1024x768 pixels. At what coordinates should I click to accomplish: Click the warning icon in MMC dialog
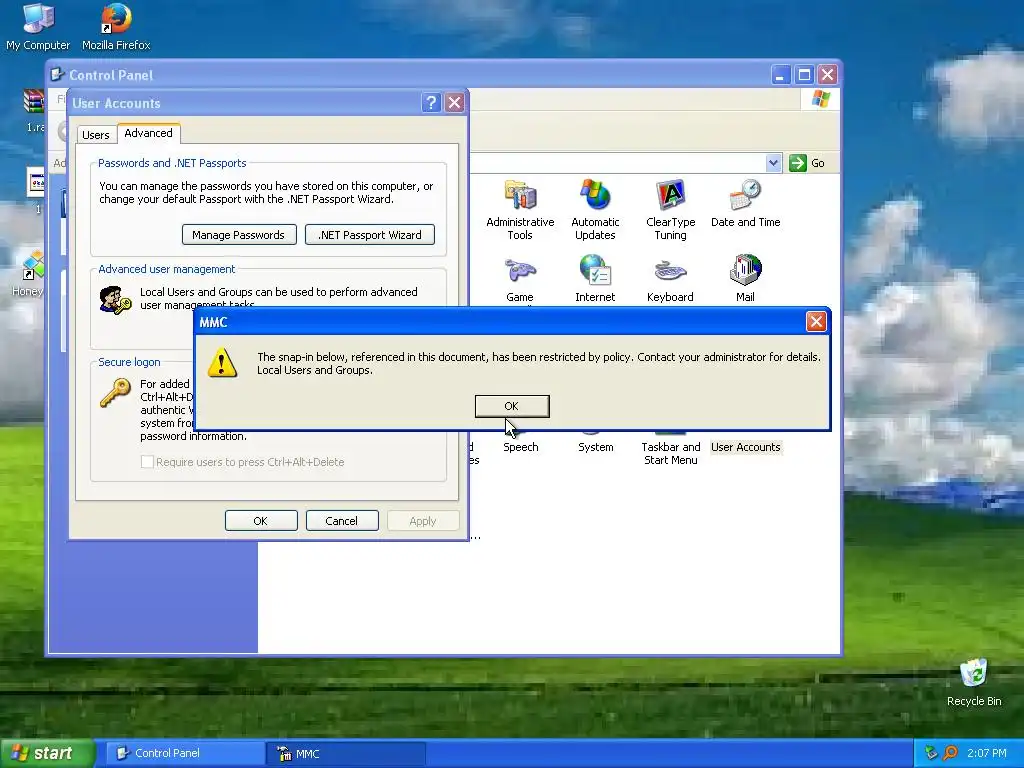pos(222,362)
